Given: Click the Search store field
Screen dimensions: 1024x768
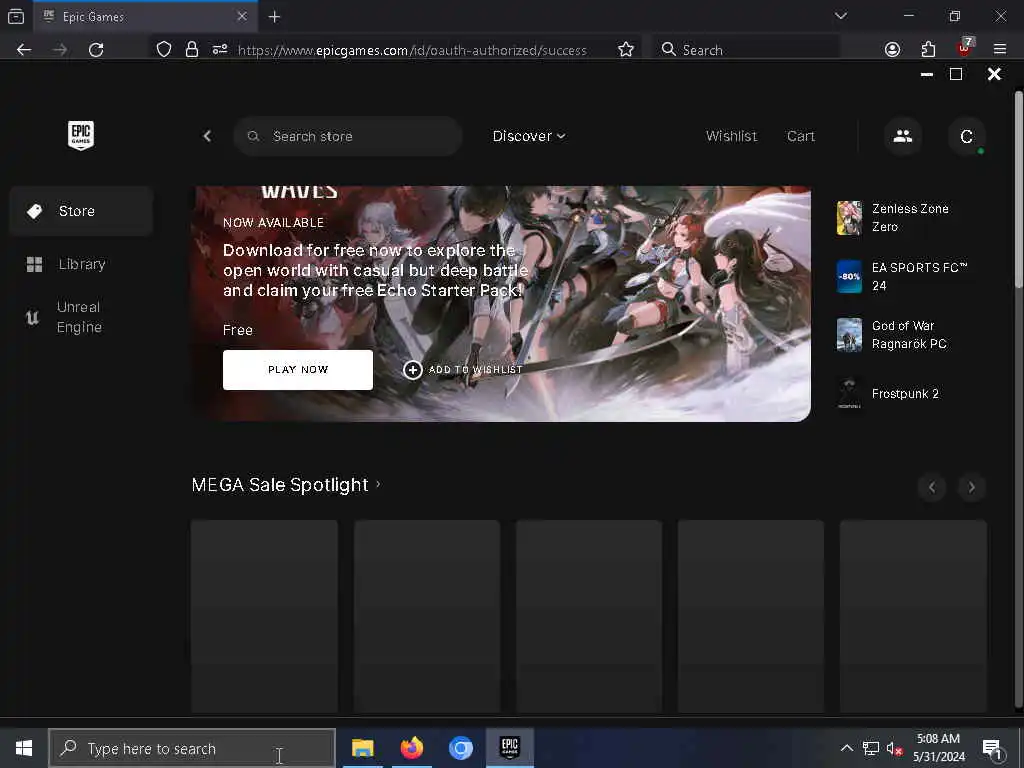Looking at the screenshot, I should tap(347, 136).
